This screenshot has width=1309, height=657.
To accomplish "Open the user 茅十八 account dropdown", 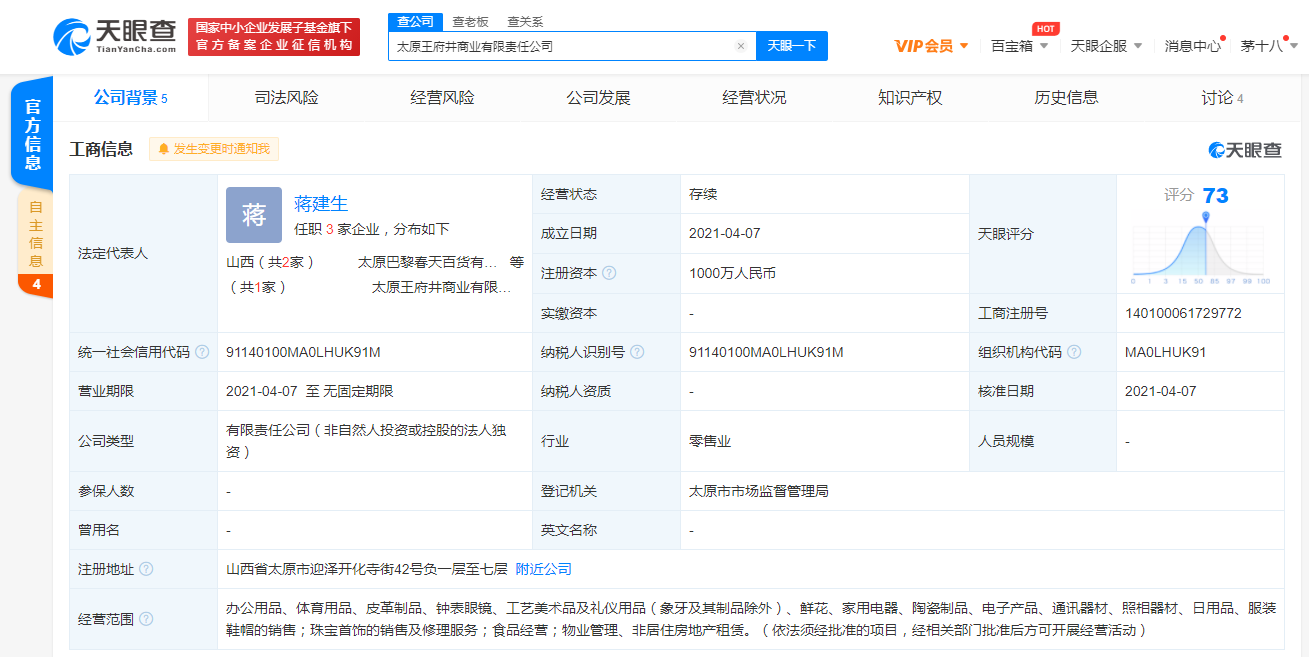I will (x=1267, y=46).
